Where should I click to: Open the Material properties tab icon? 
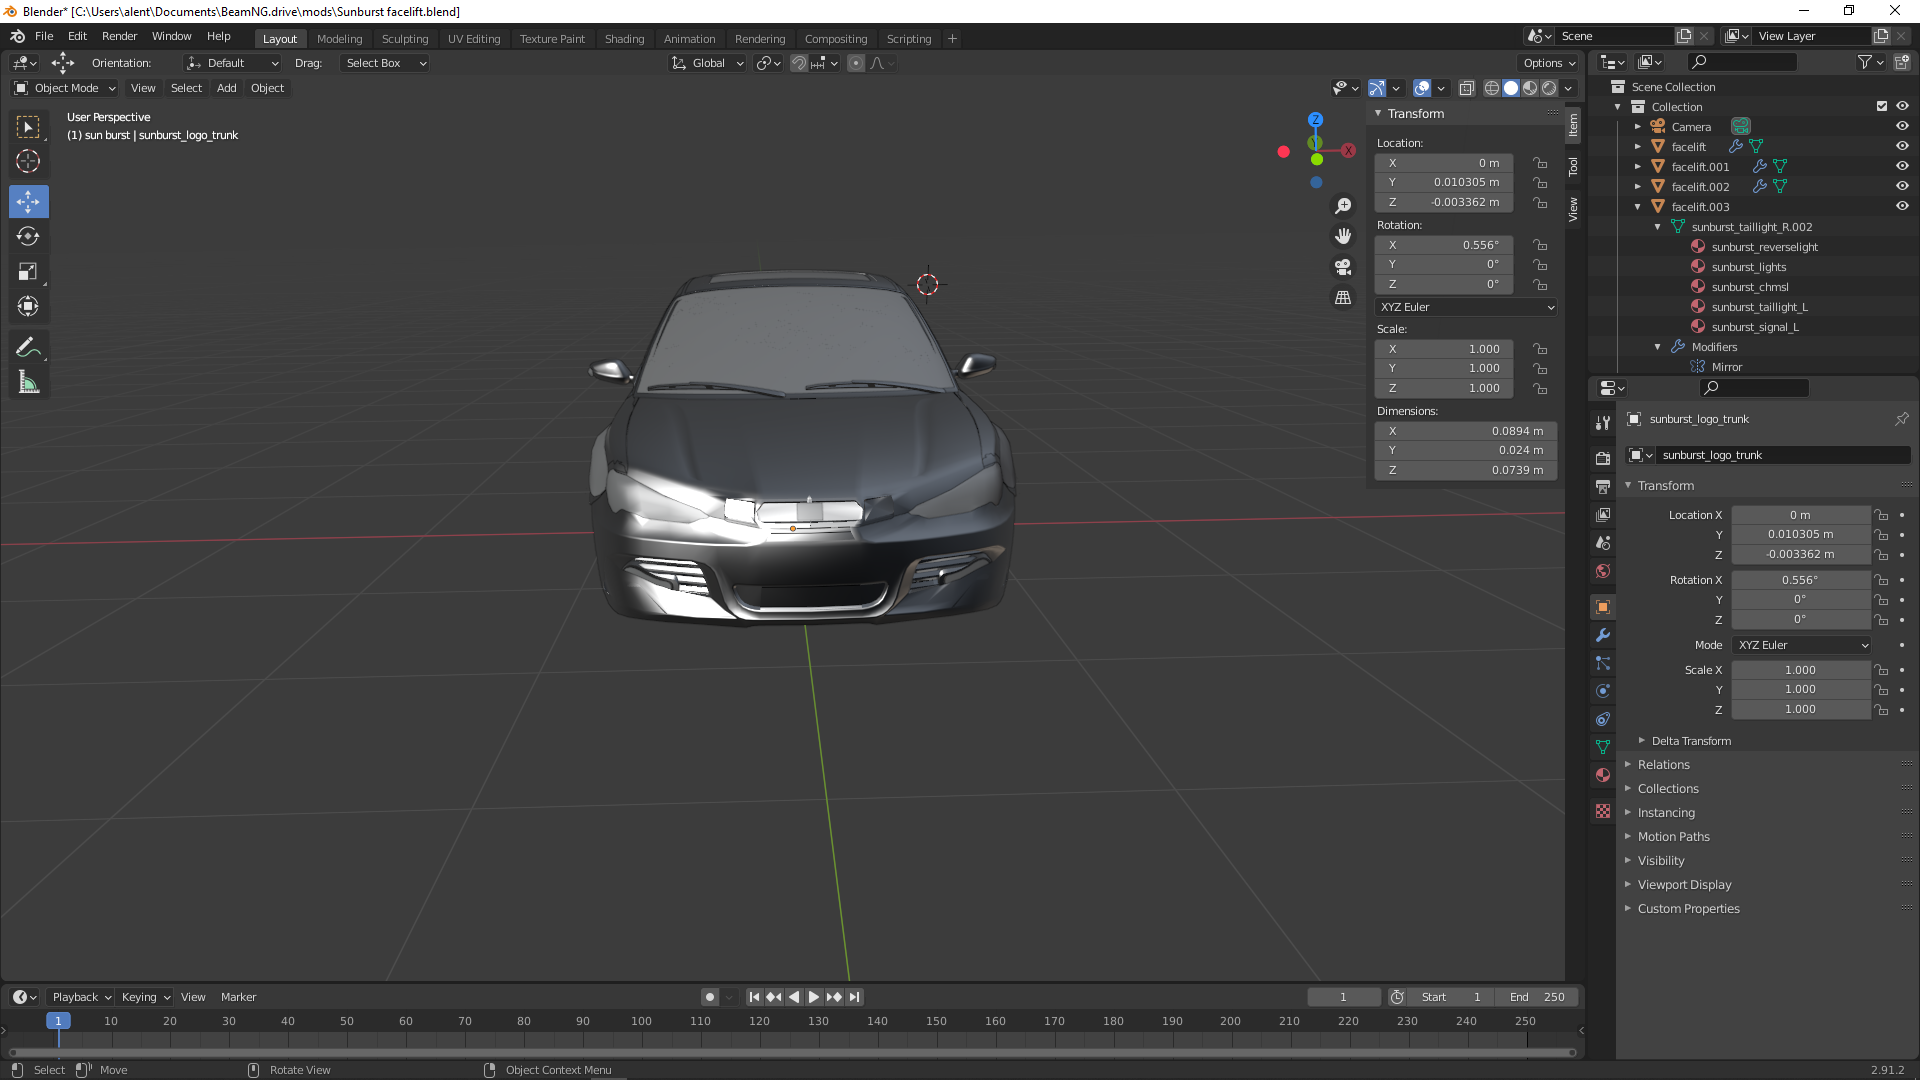click(1603, 775)
